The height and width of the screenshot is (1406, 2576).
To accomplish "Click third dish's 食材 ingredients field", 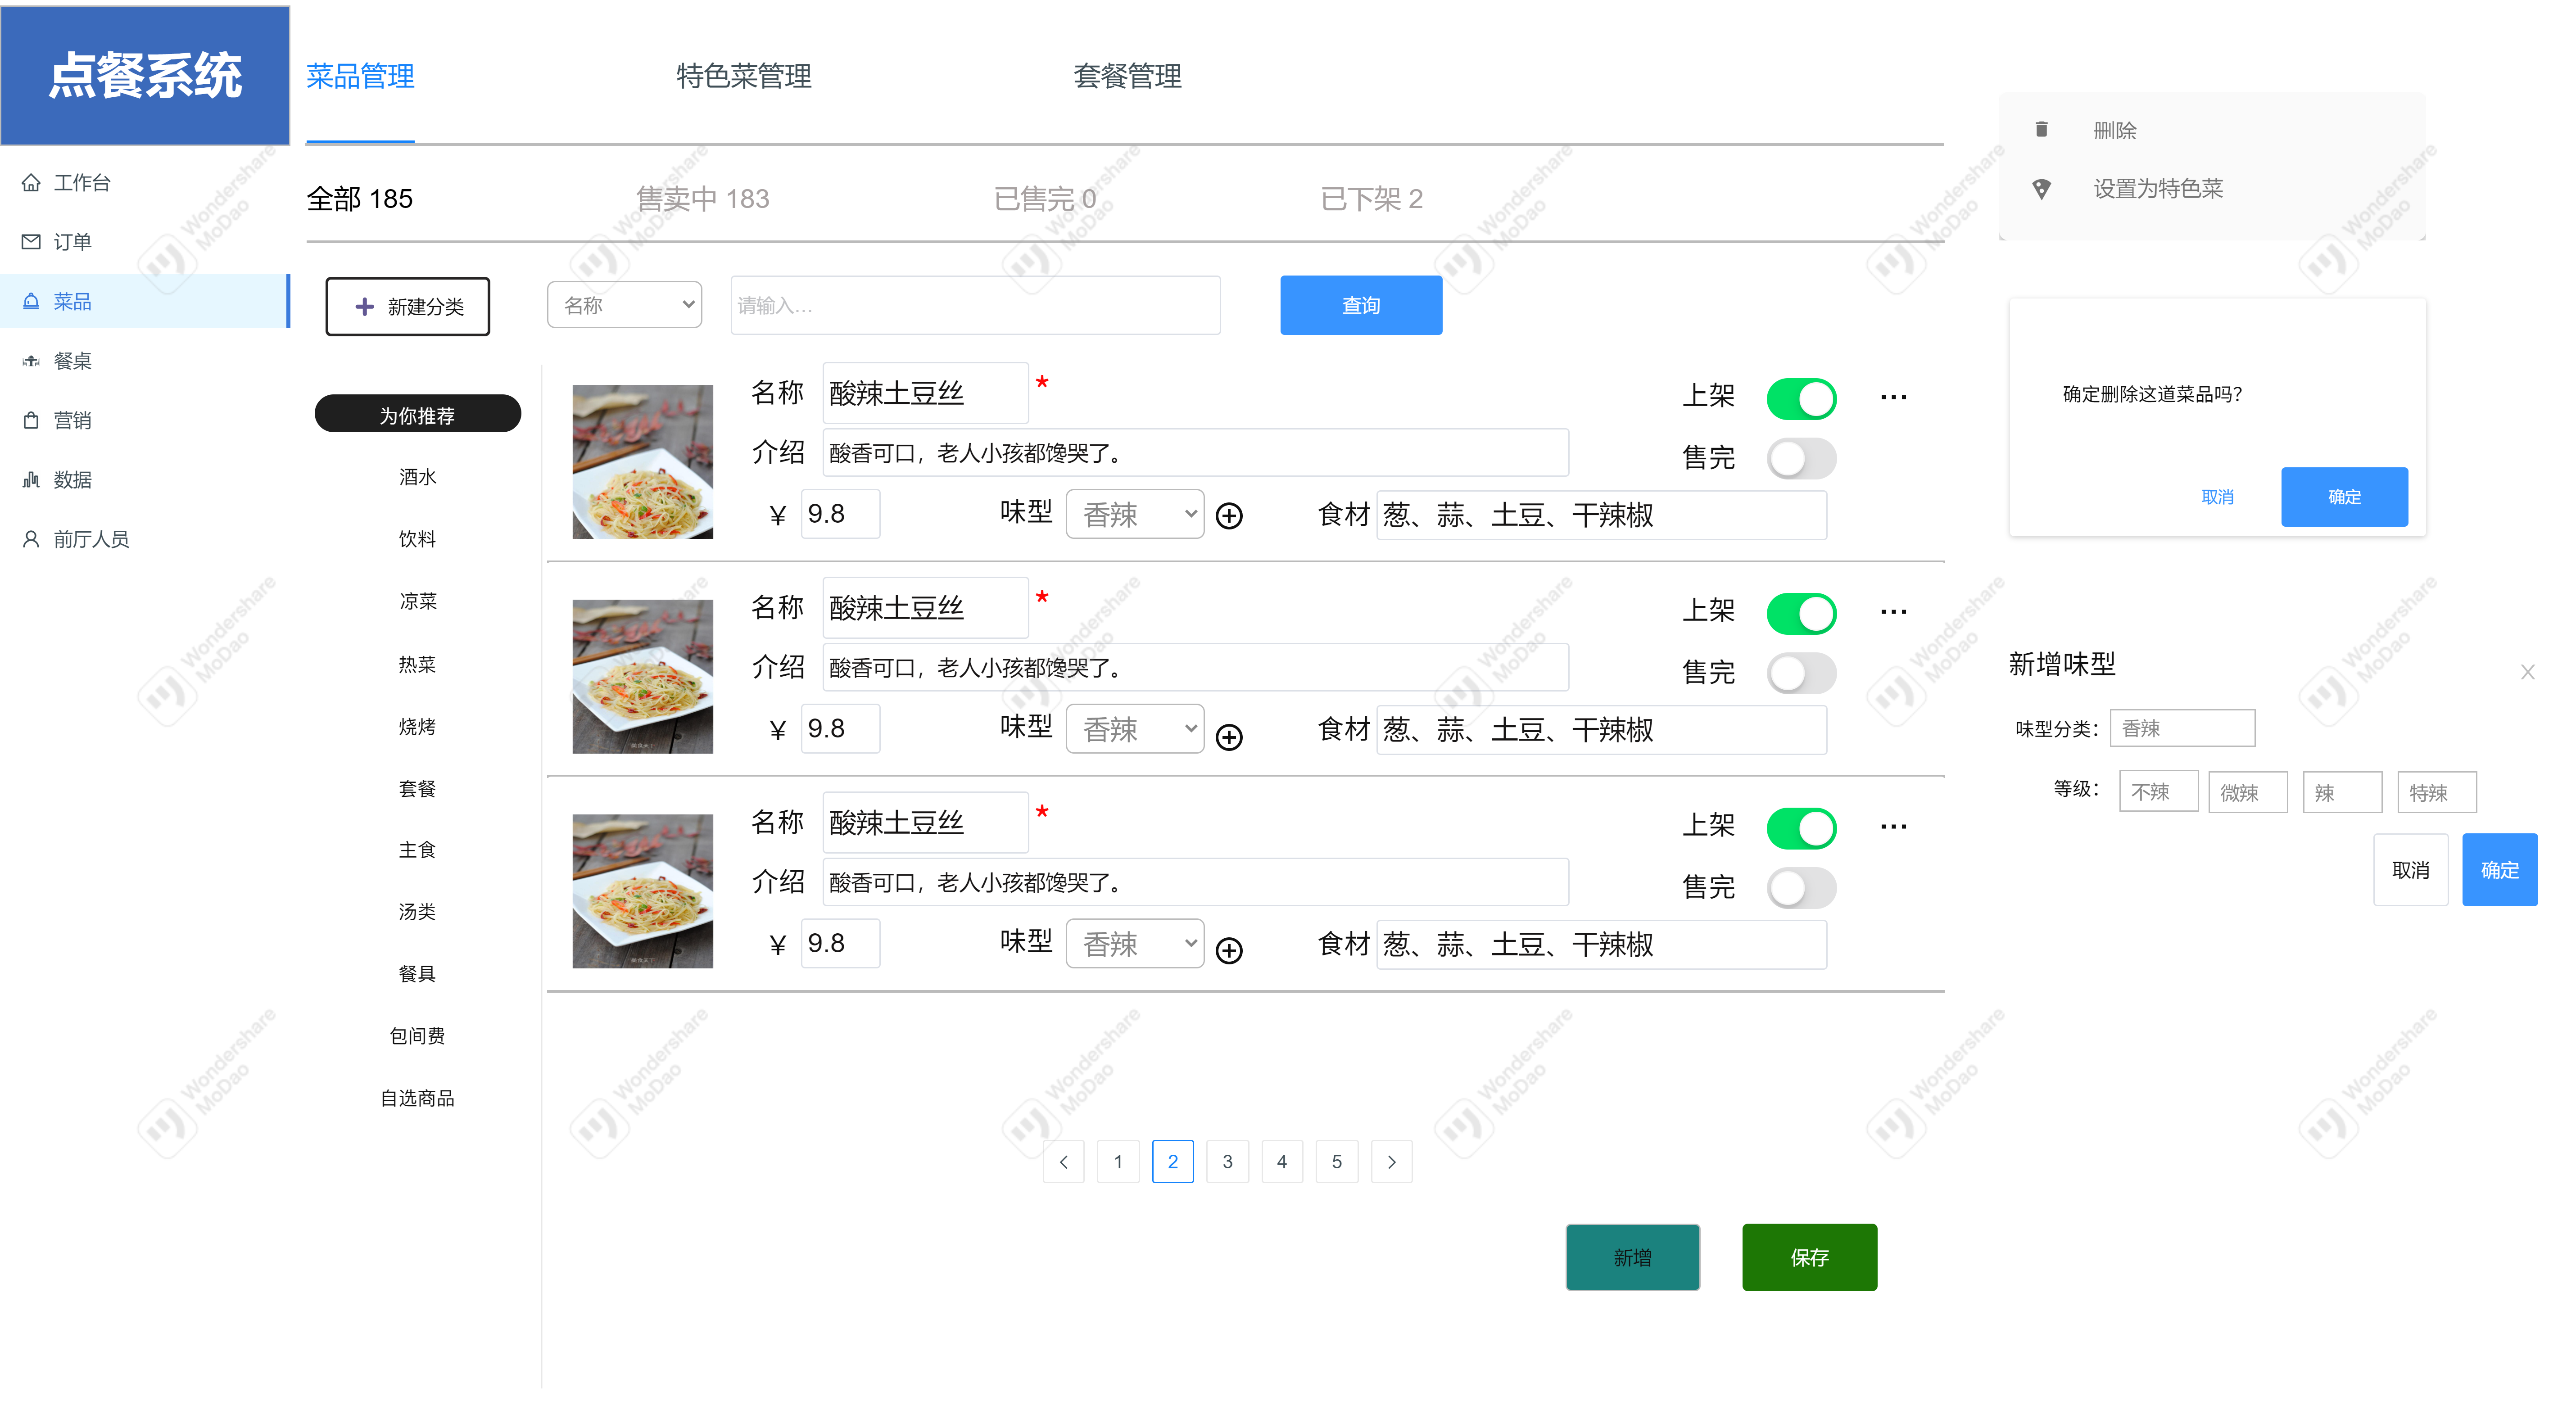I will pyautogui.click(x=1601, y=944).
